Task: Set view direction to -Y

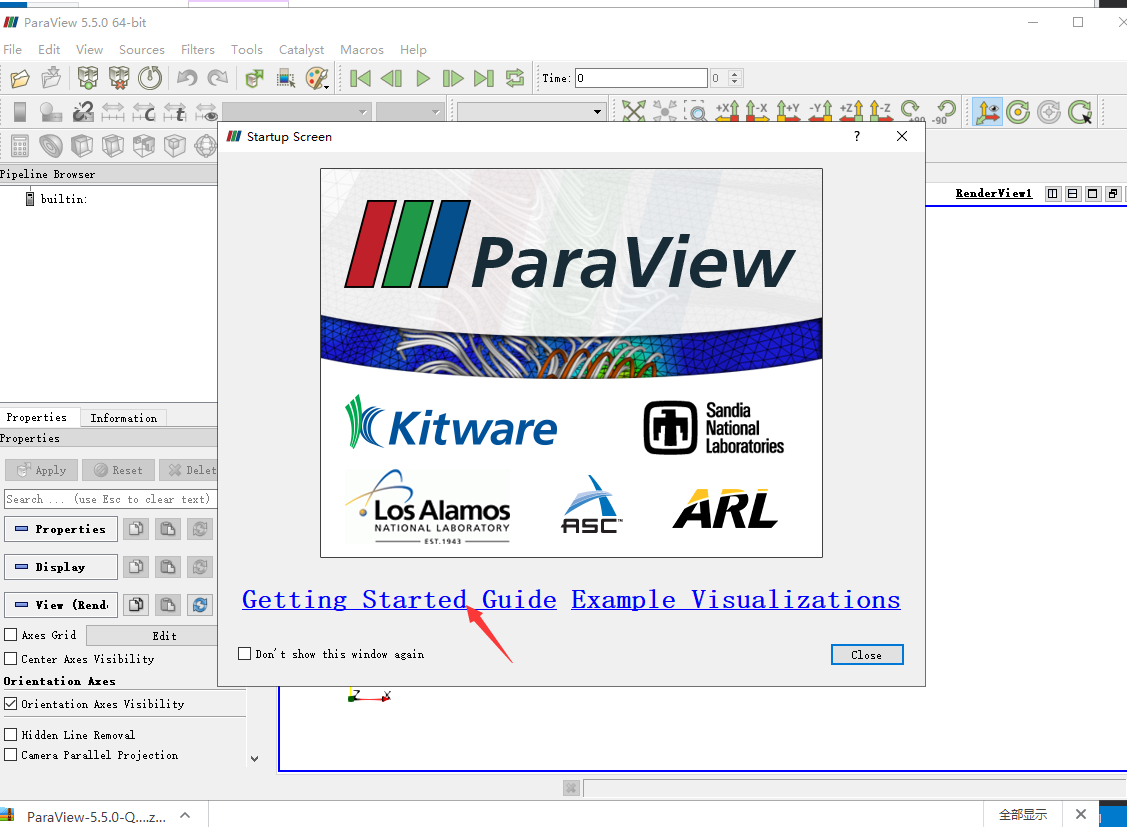Action: 820,111
